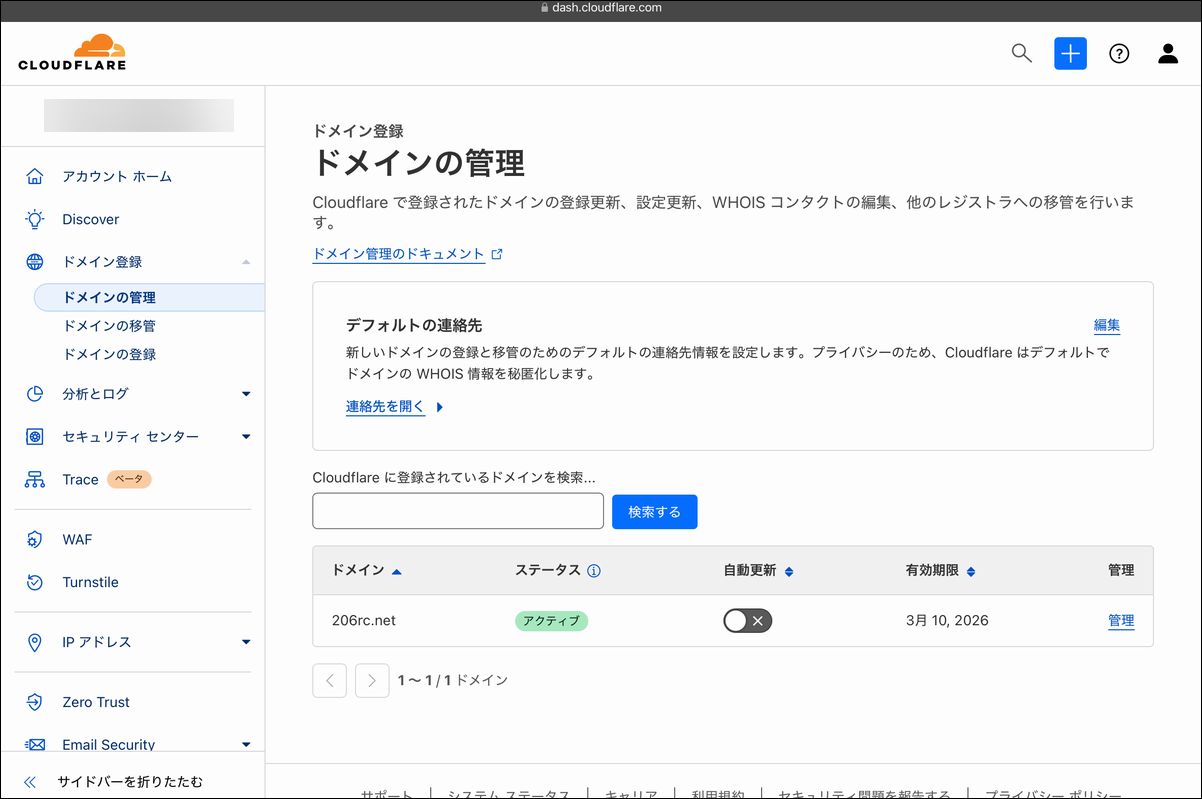Click the WAF shield icon
The width and height of the screenshot is (1202, 799).
pyautogui.click(x=35, y=540)
